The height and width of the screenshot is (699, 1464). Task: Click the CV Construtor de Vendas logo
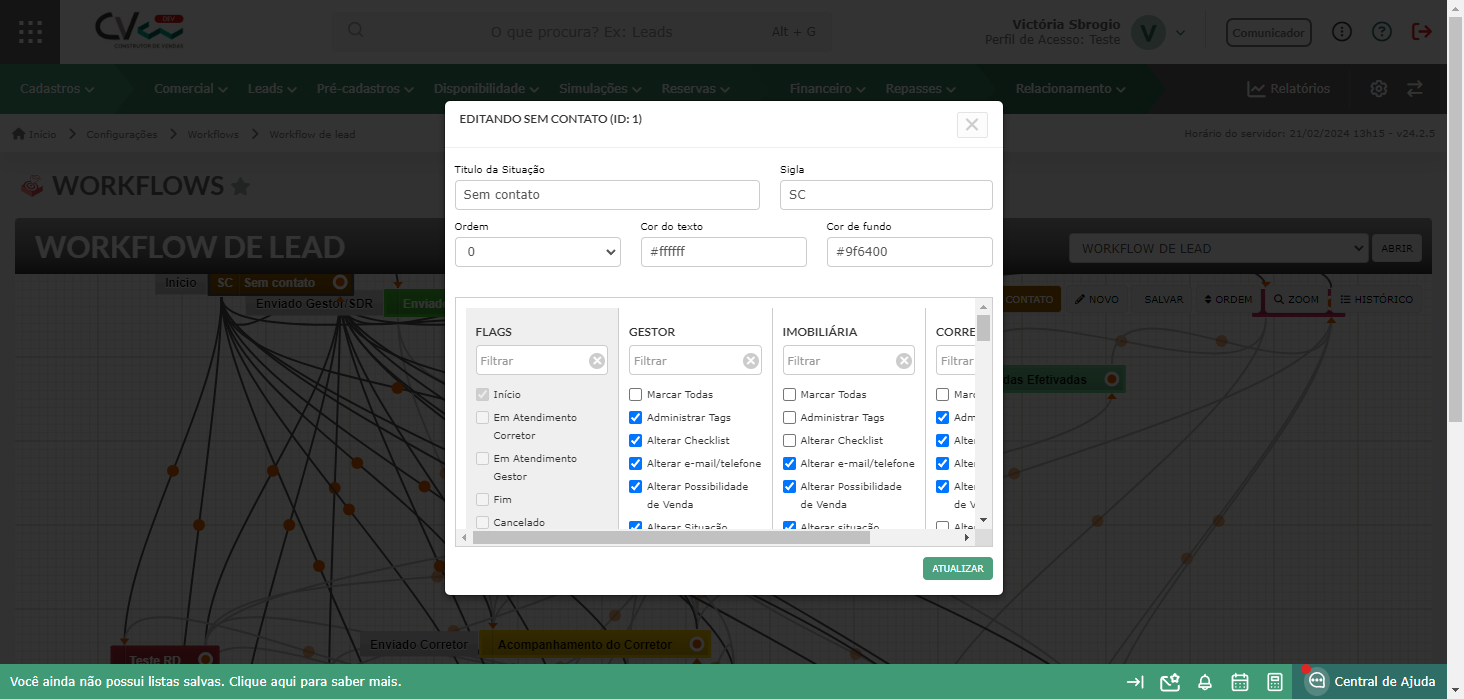click(x=140, y=31)
